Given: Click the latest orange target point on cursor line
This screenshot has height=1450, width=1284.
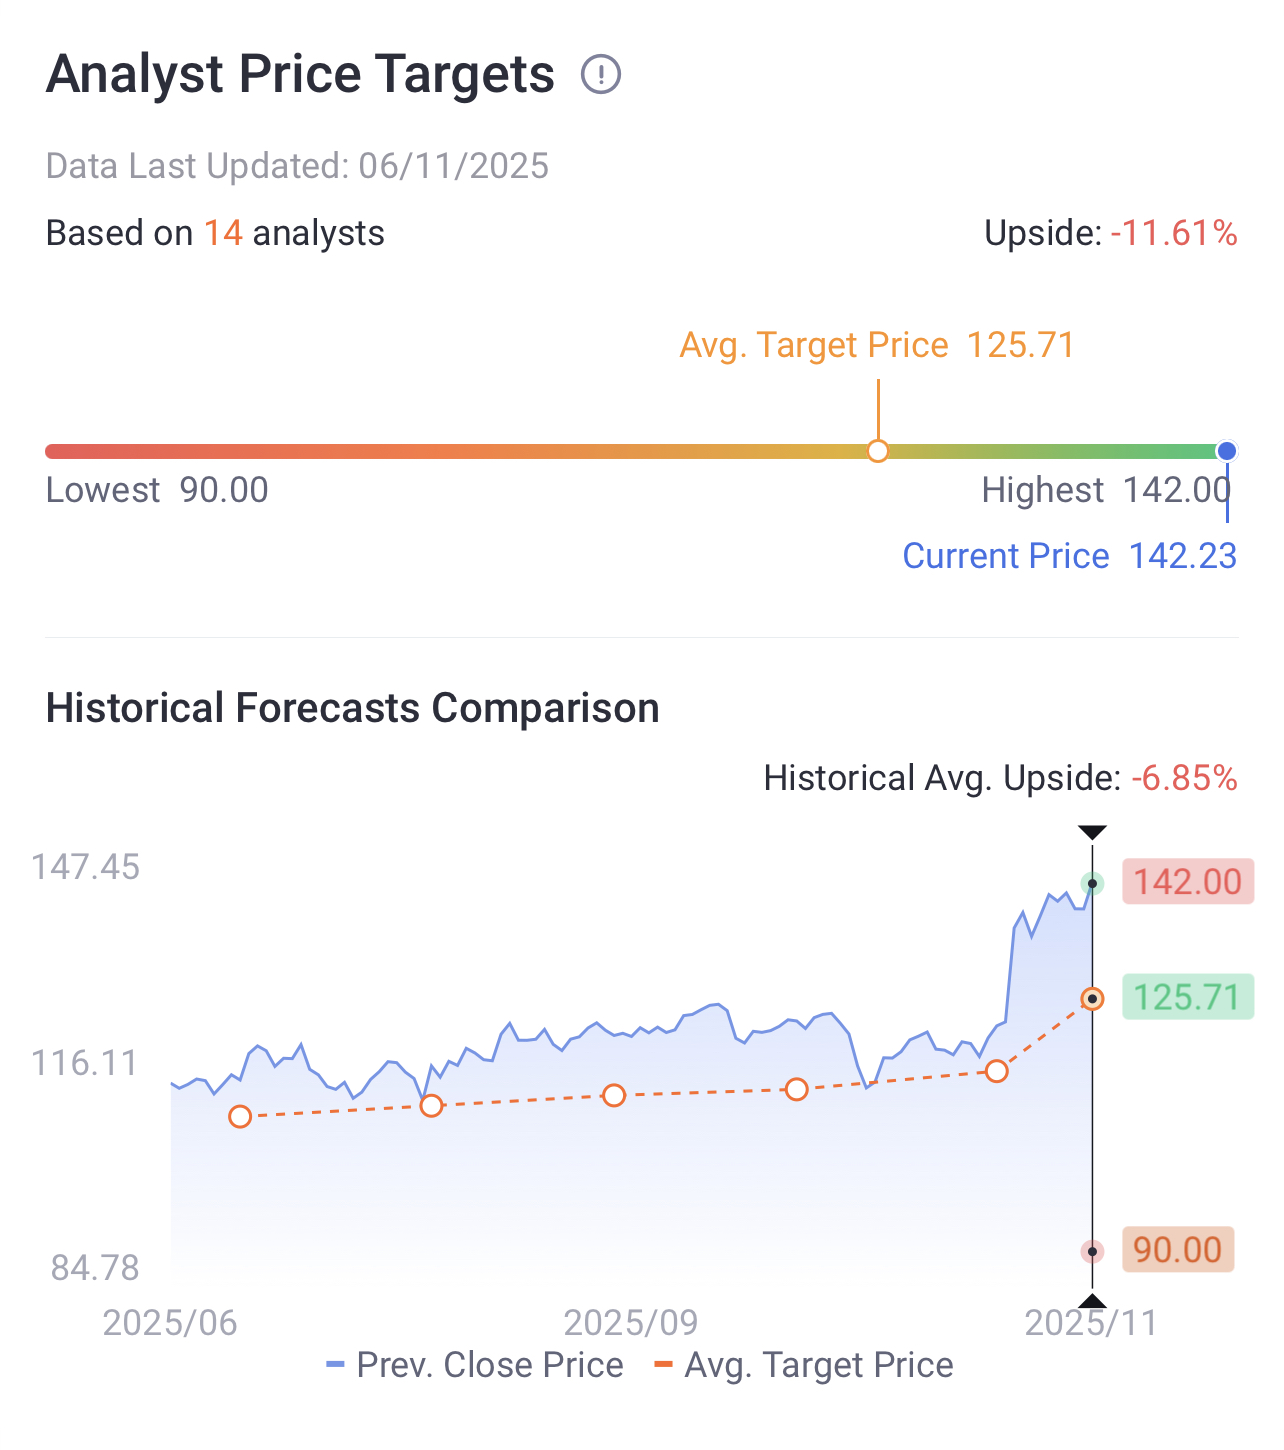Looking at the screenshot, I should 1093,999.
